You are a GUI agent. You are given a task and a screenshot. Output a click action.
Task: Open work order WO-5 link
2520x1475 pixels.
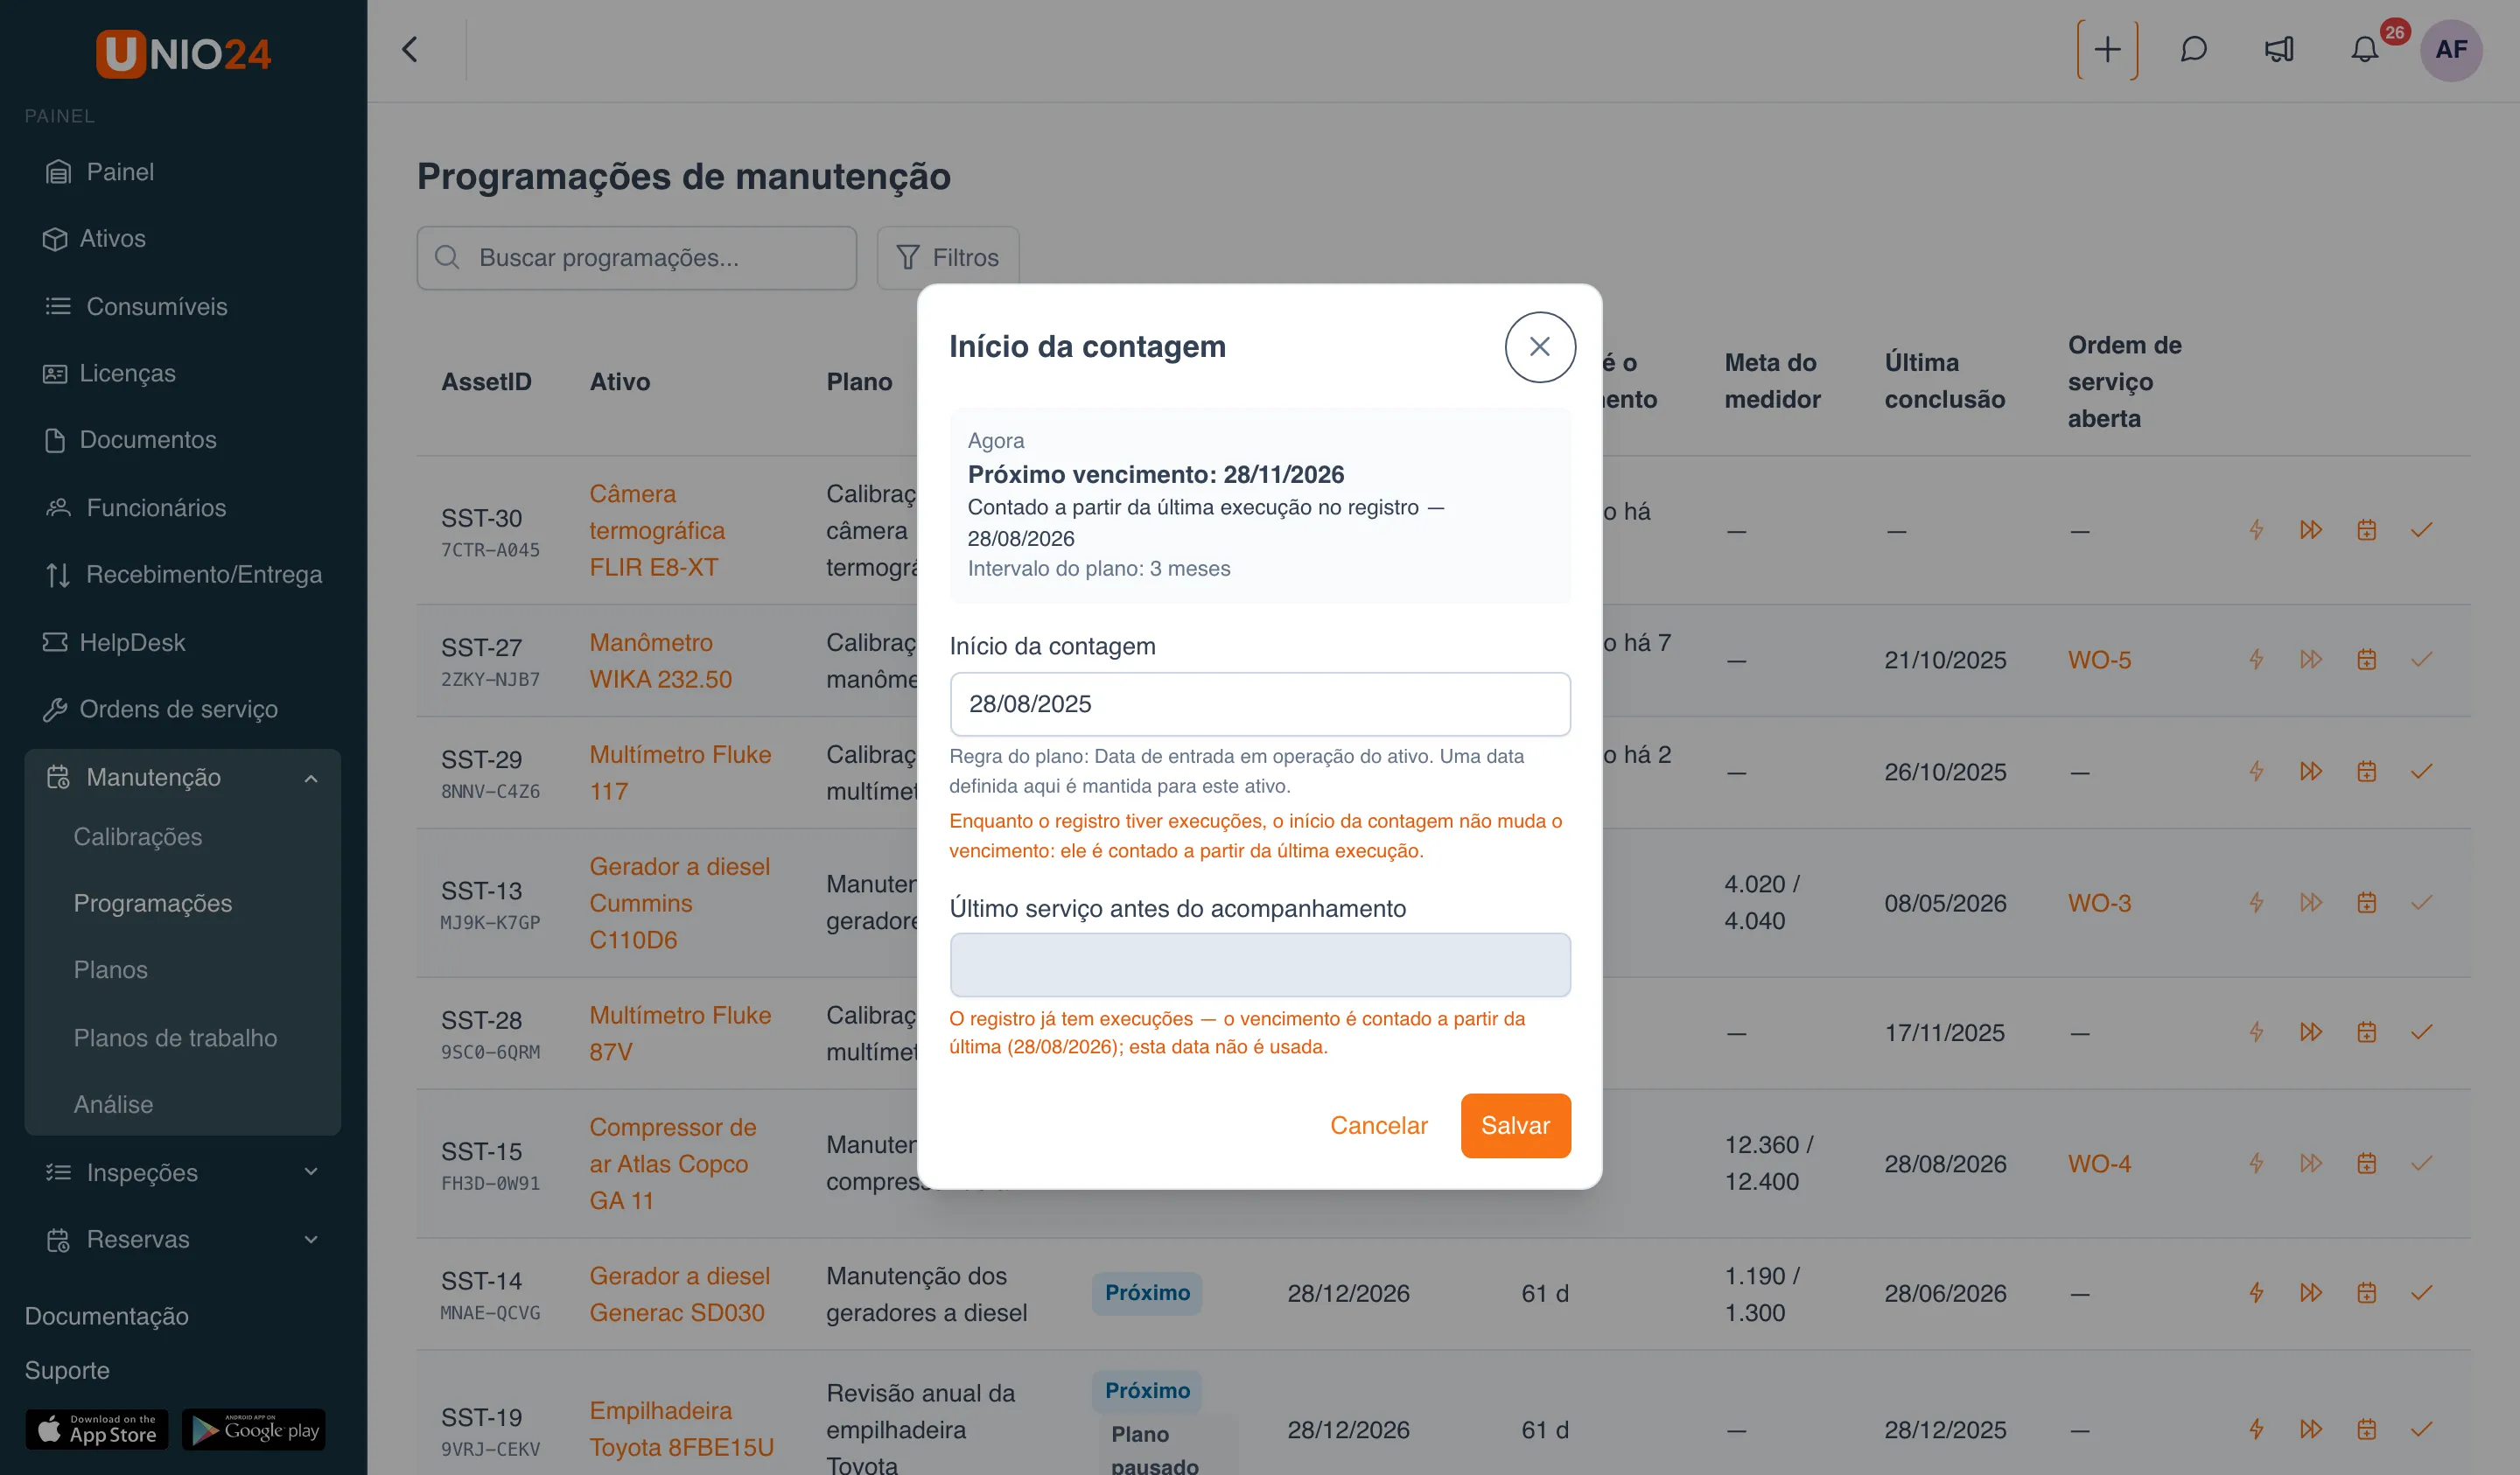point(2098,660)
